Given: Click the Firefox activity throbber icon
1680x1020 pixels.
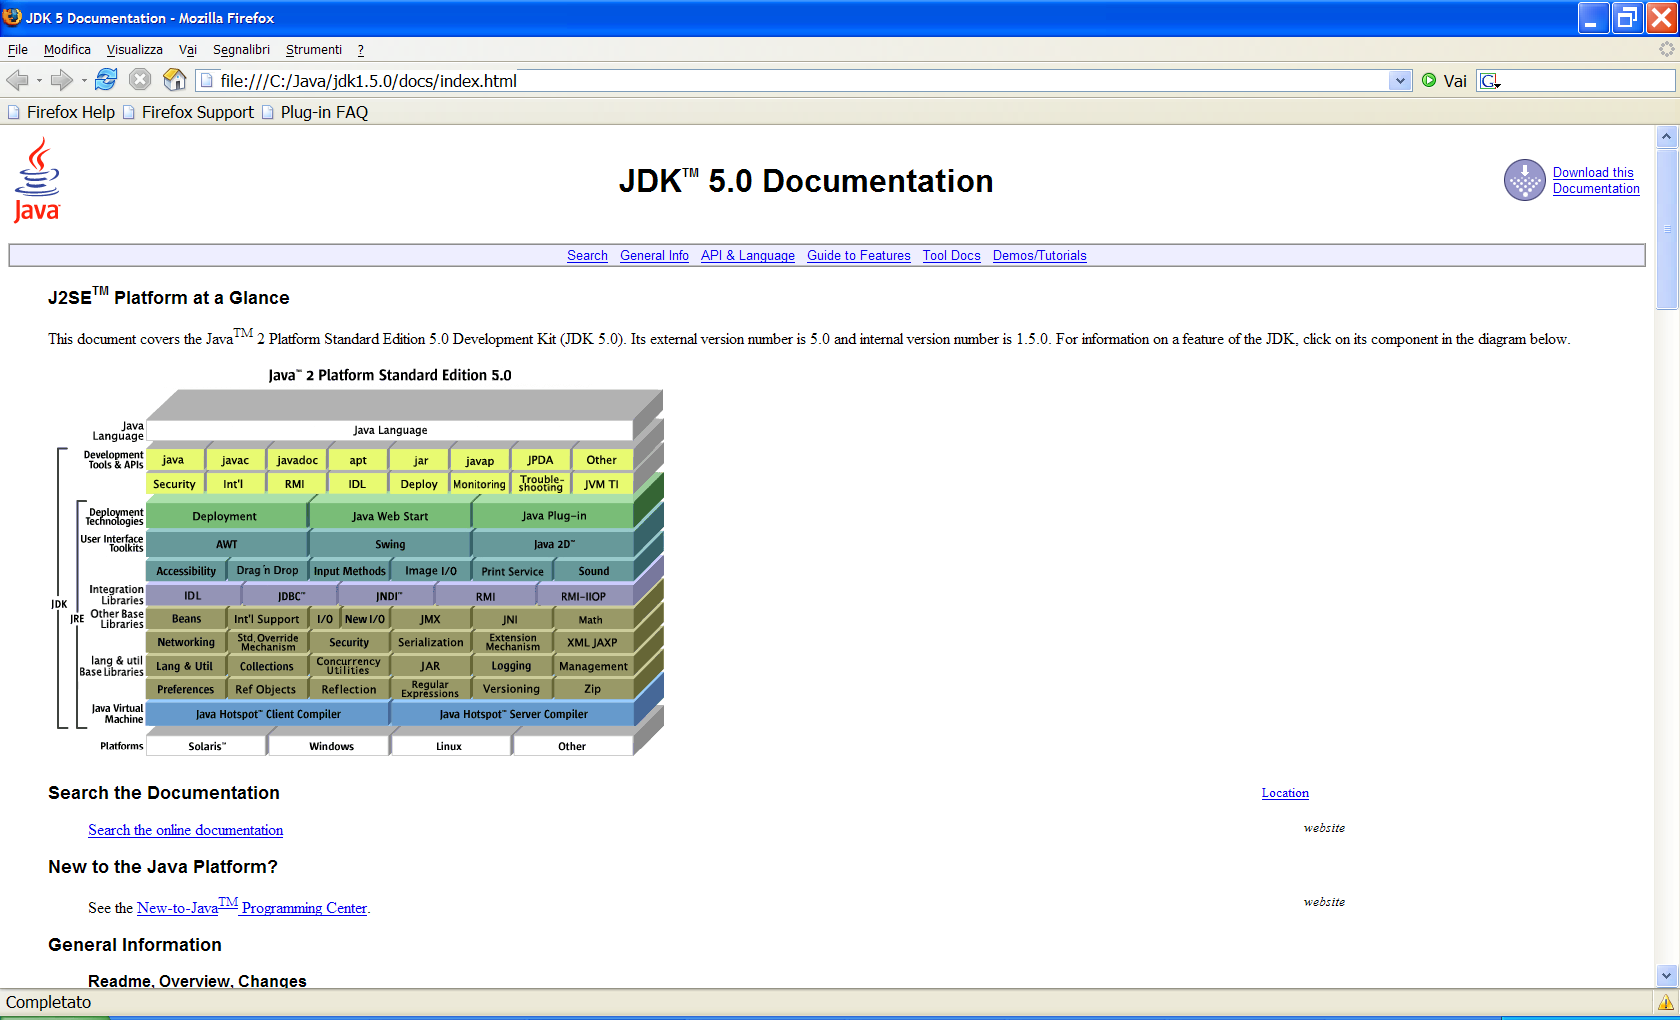Looking at the screenshot, I should click(x=1666, y=49).
